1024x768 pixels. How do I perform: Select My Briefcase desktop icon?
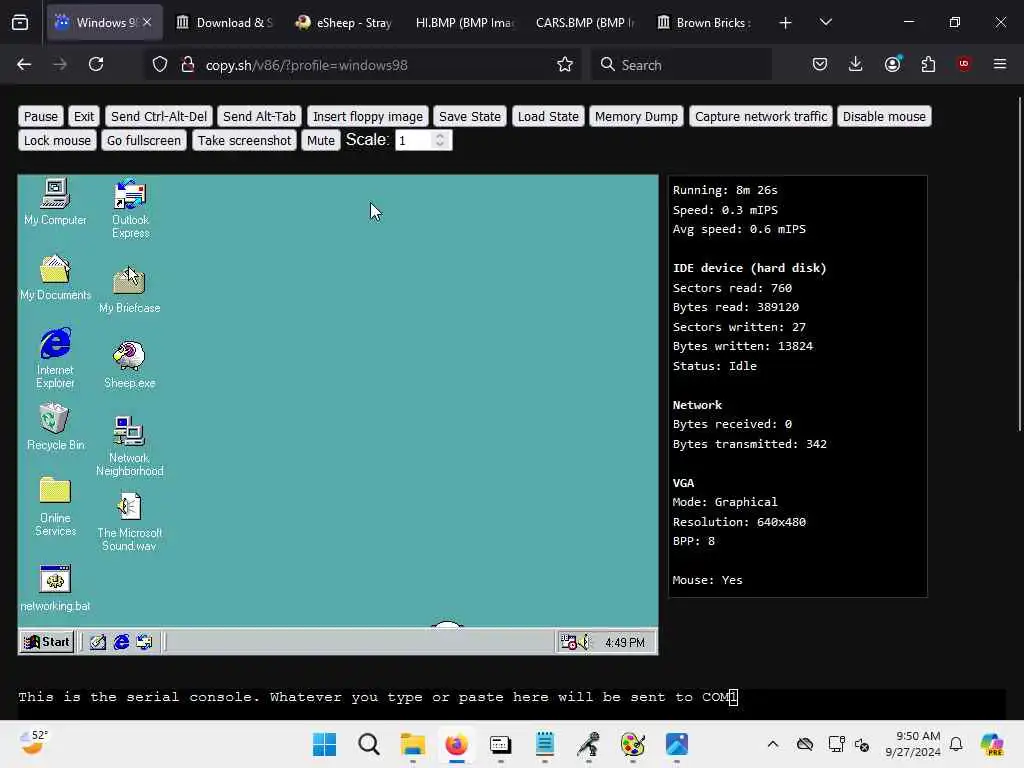[129, 289]
